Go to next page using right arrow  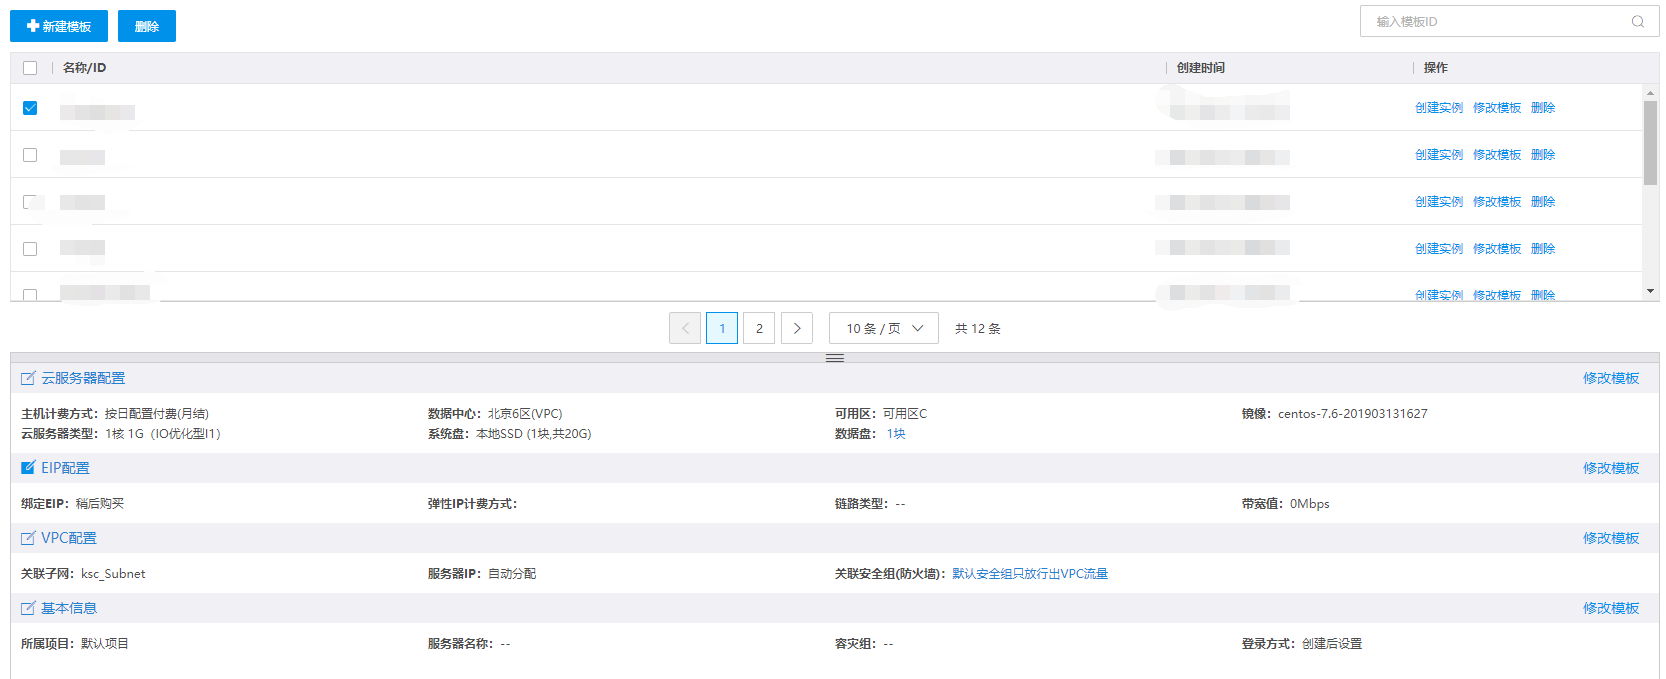click(x=797, y=328)
